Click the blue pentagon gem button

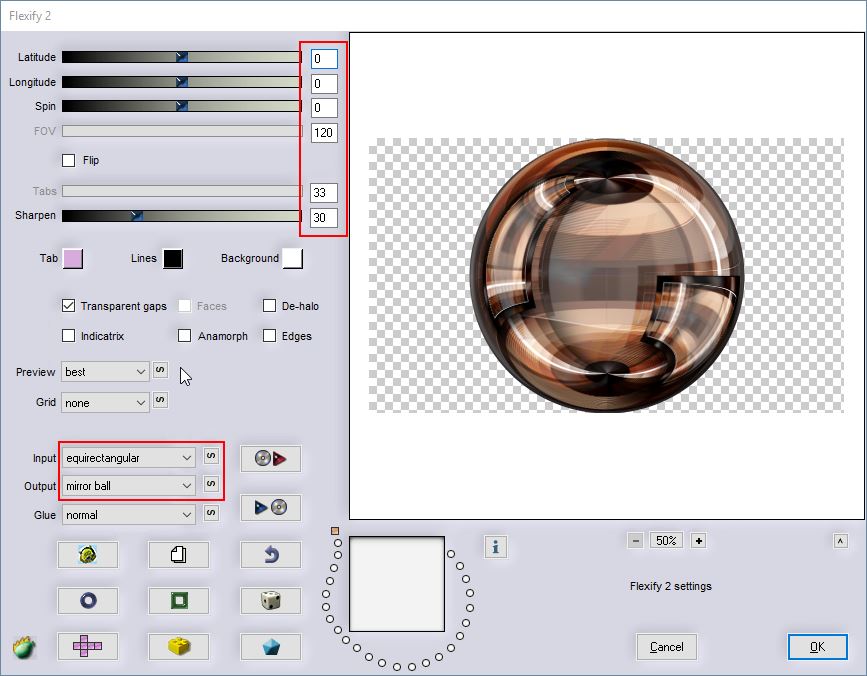pos(270,647)
